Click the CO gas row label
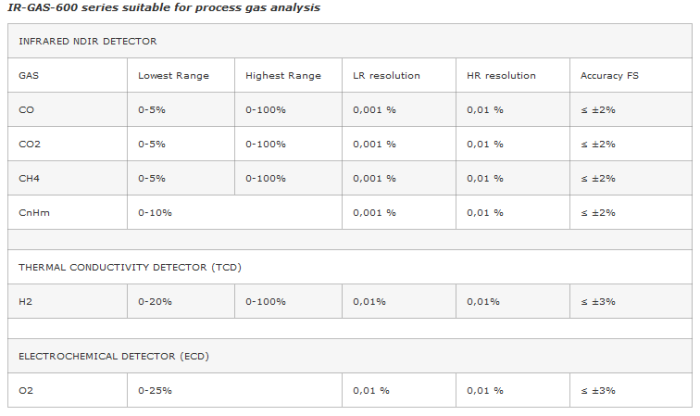 (x=26, y=110)
